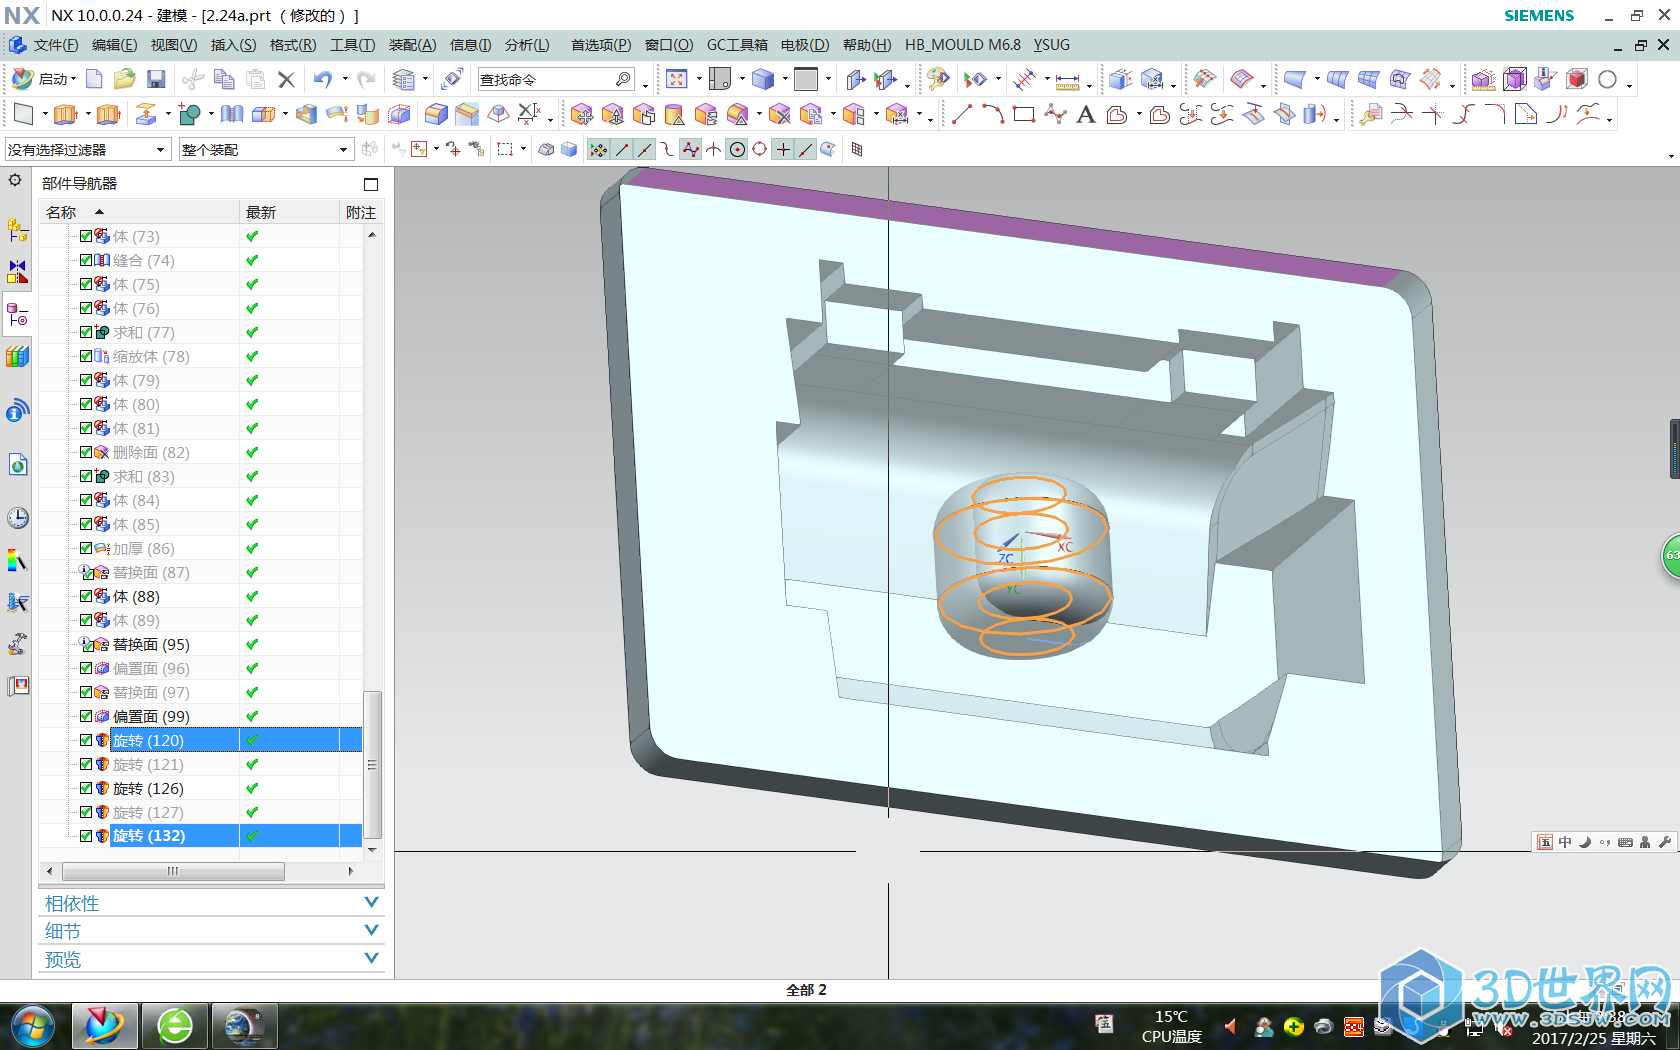Click the Move Face synchronous icon
Viewport: 1680px width, 1050px height.
click(x=581, y=114)
